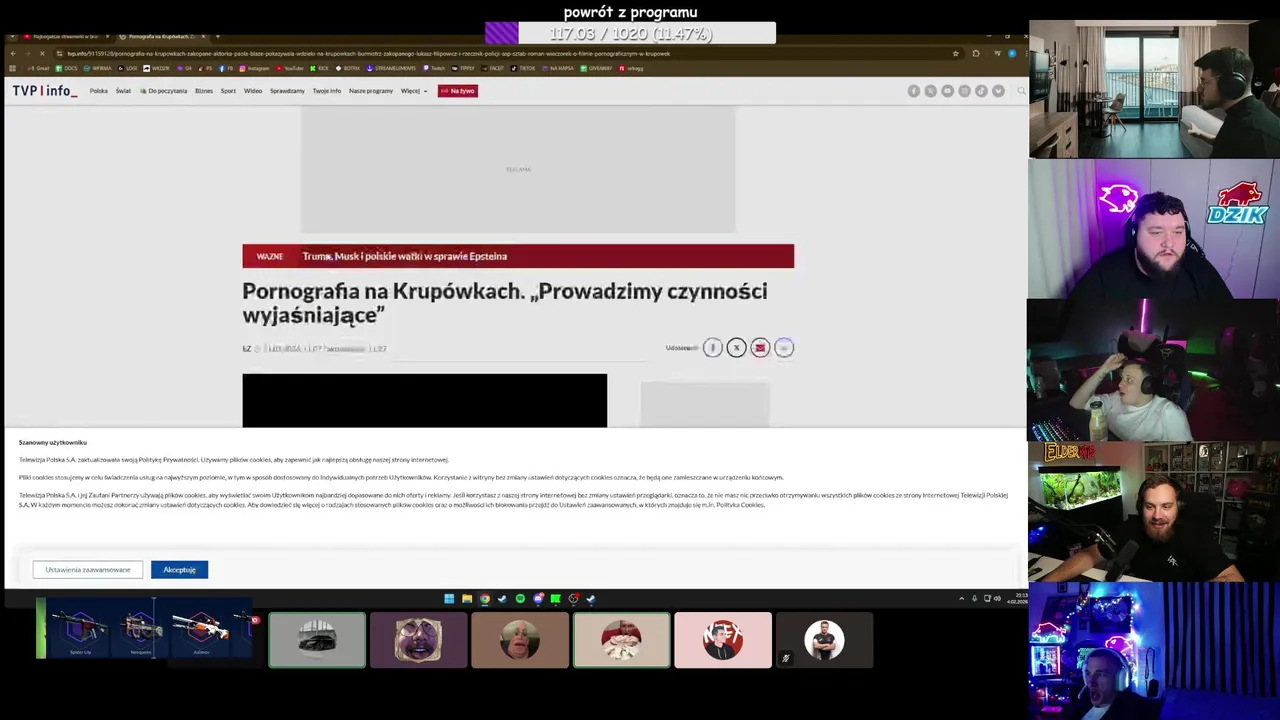
Task: Bookmark this page with the star icon
Action: coord(955,53)
